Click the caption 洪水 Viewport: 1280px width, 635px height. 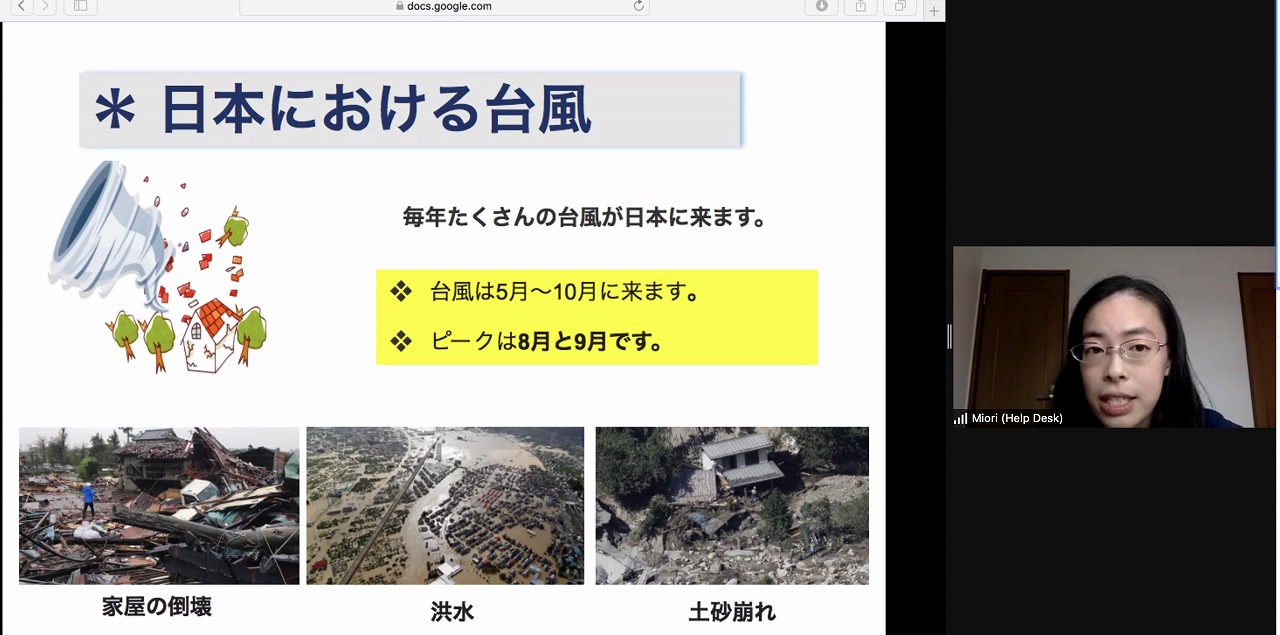tap(452, 611)
